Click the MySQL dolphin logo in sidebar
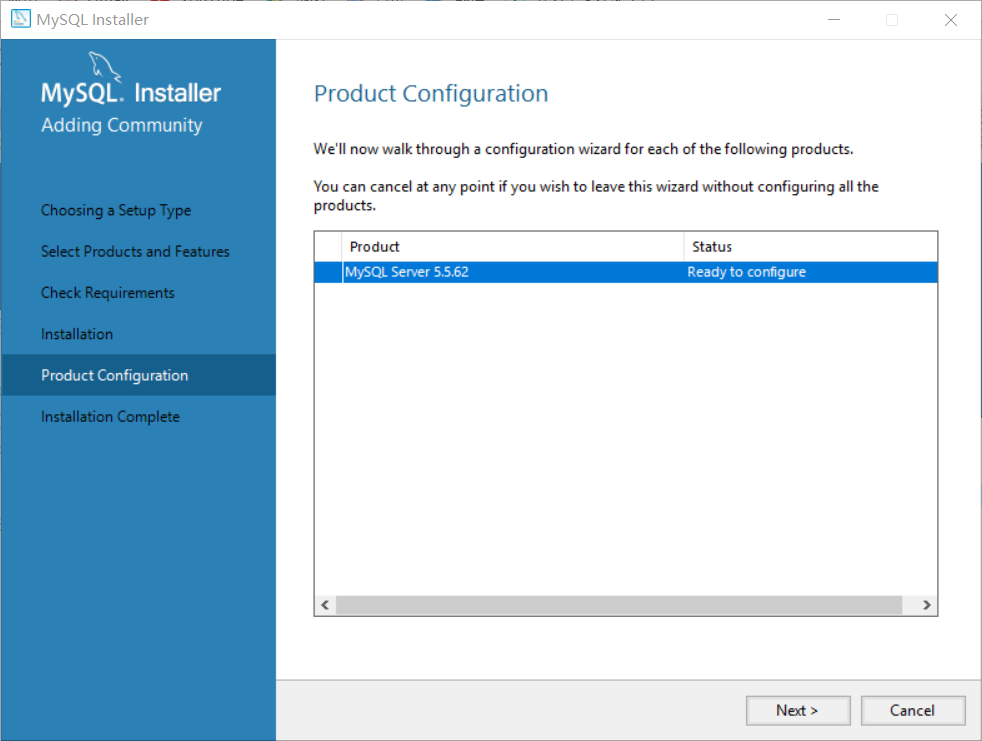This screenshot has height=741, width=982. pos(104,66)
